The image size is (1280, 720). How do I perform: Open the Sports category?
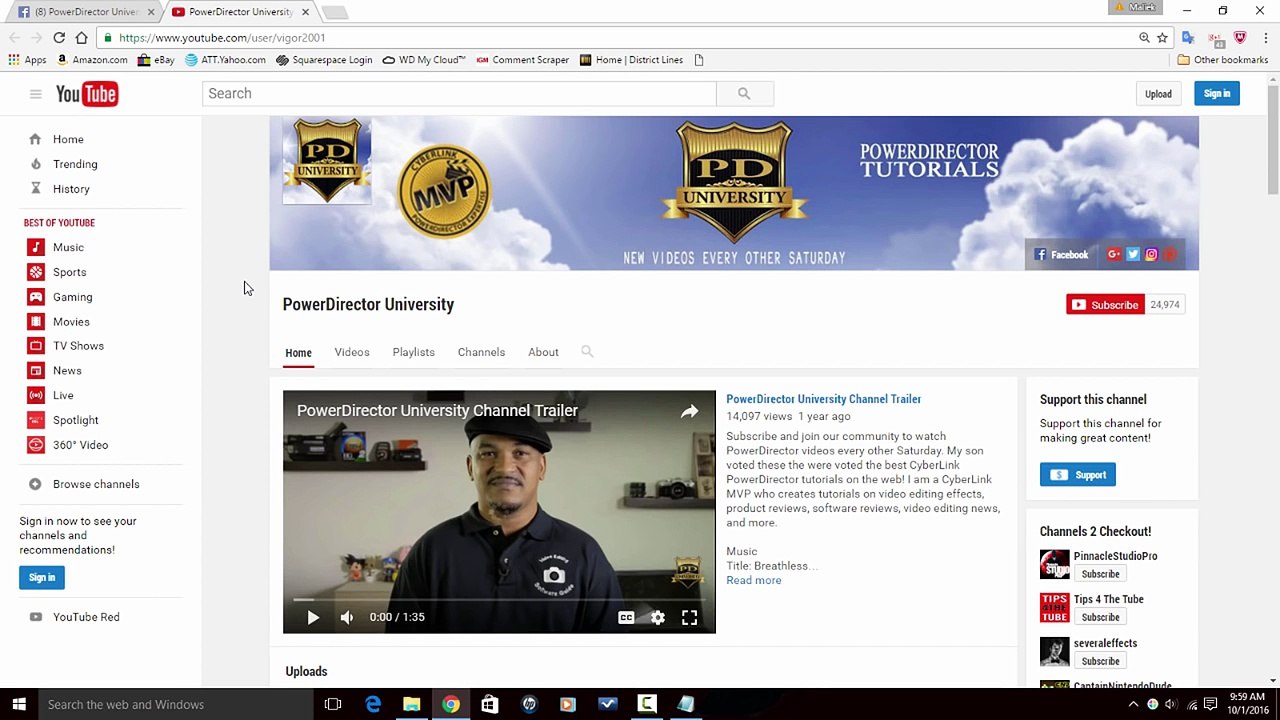[x=69, y=272]
